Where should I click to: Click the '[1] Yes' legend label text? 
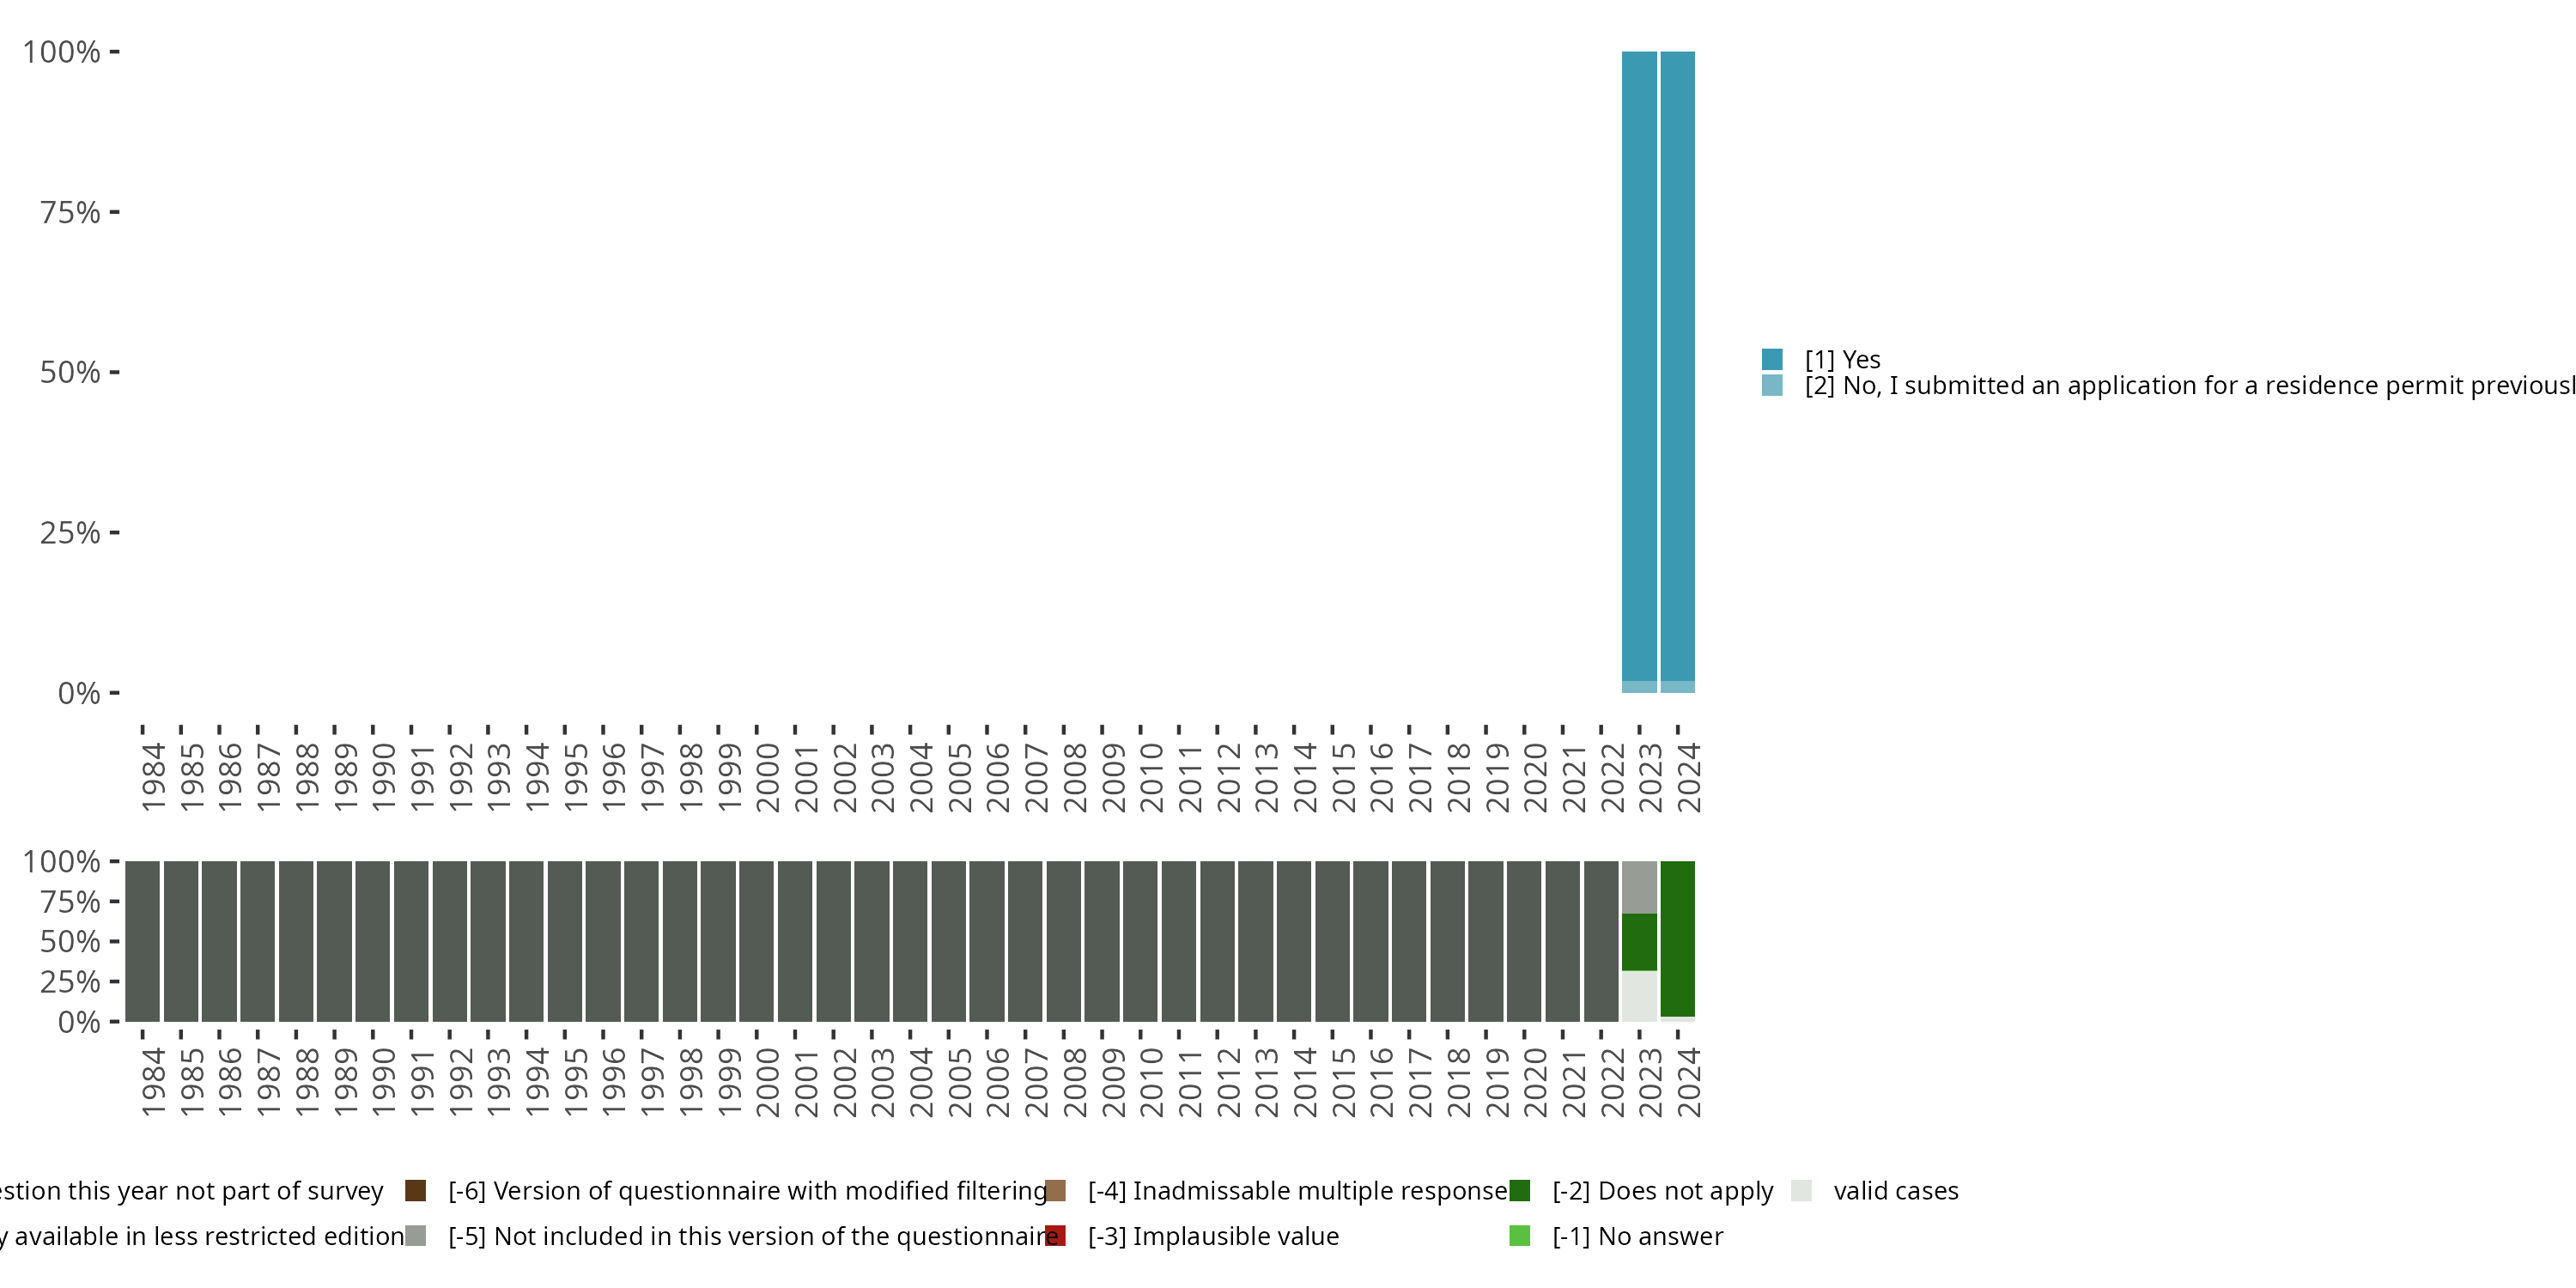point(1842,359)
